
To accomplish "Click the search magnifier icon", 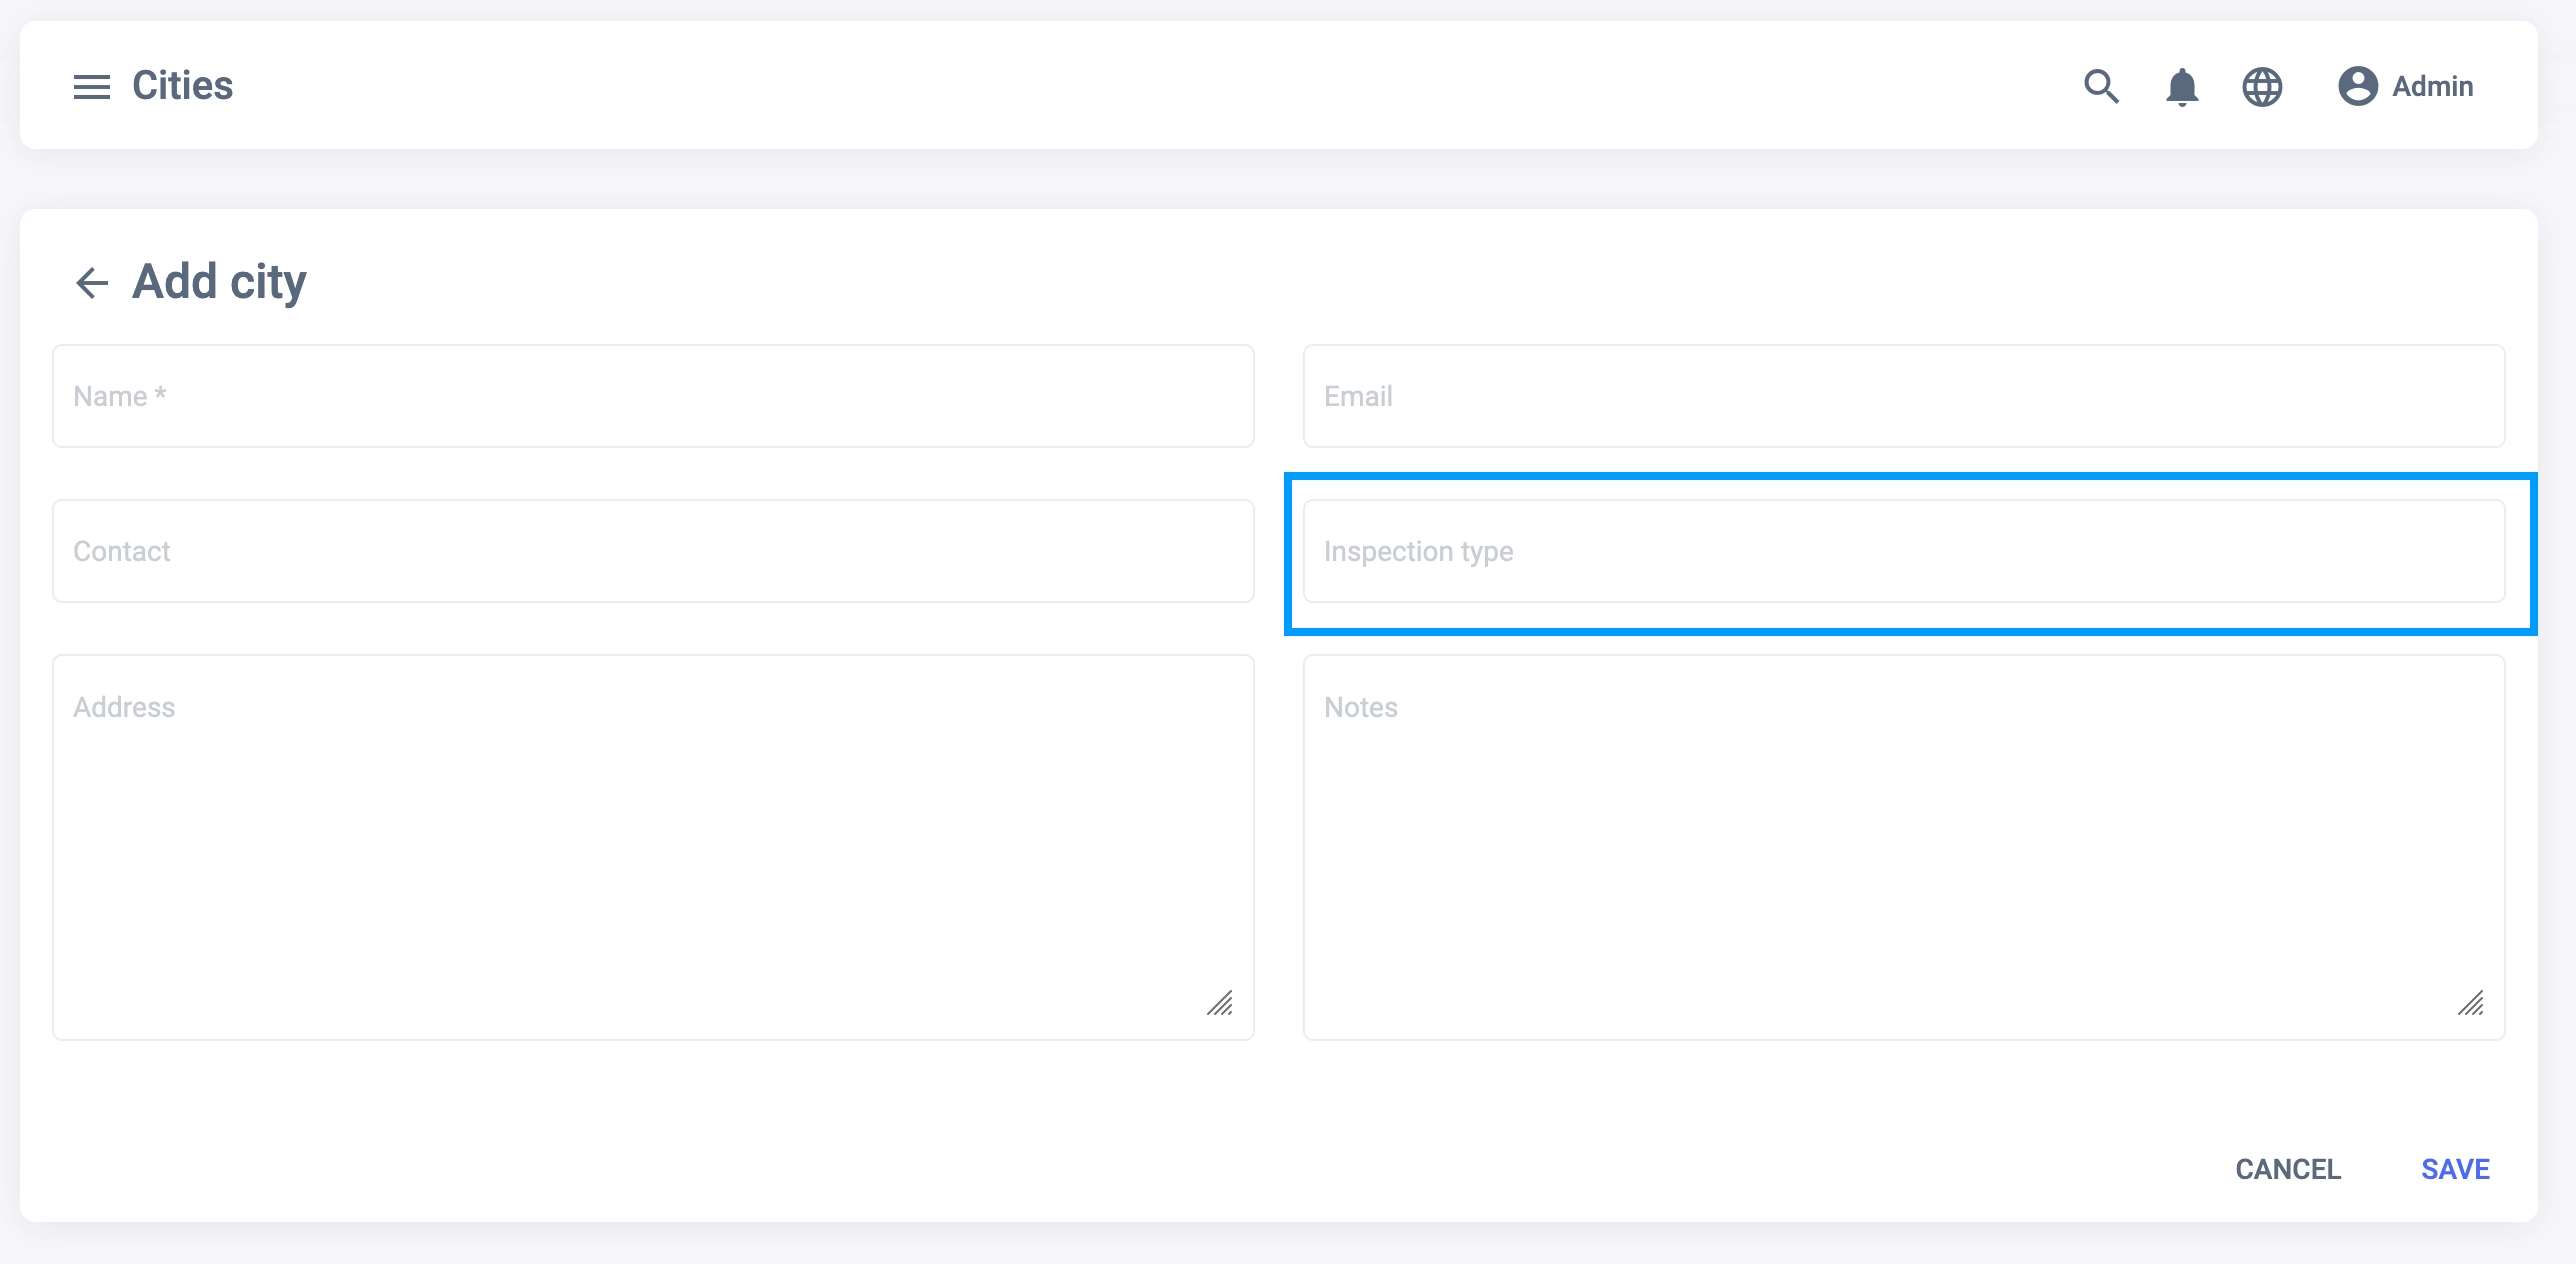I will point(2101,87).
